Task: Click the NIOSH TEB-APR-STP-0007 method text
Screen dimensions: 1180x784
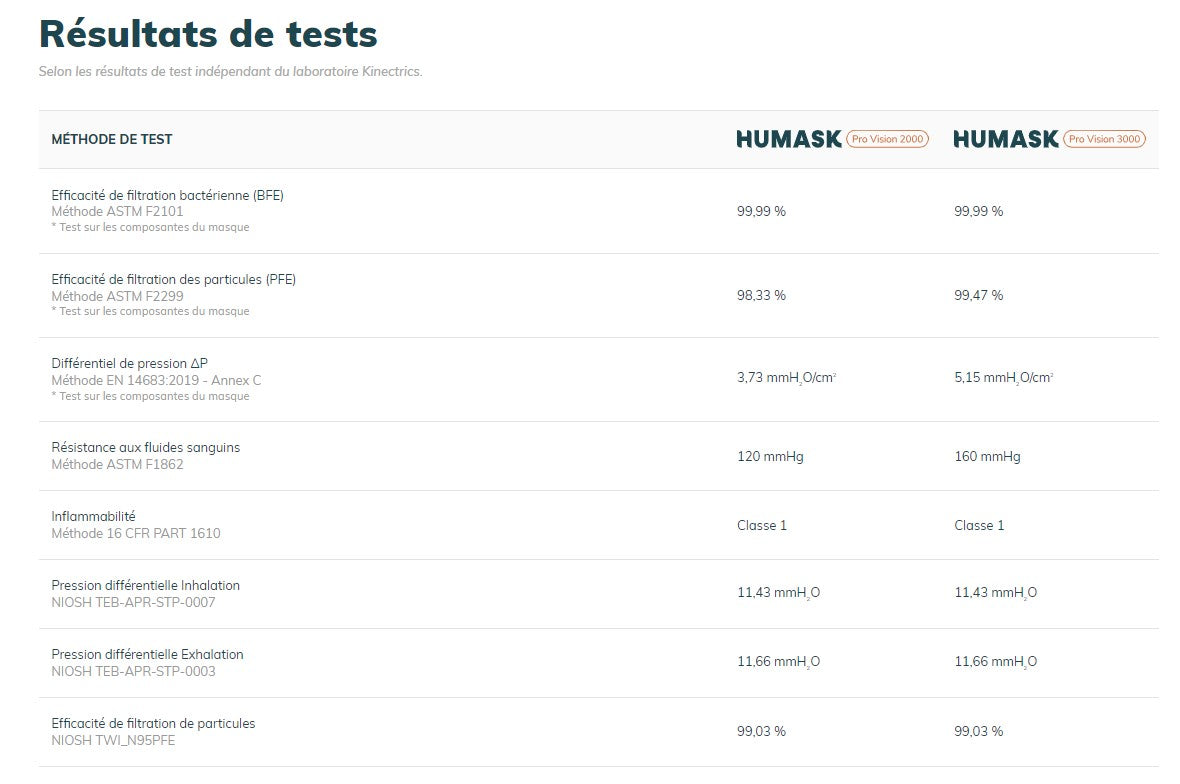Action: pos(133,603)
